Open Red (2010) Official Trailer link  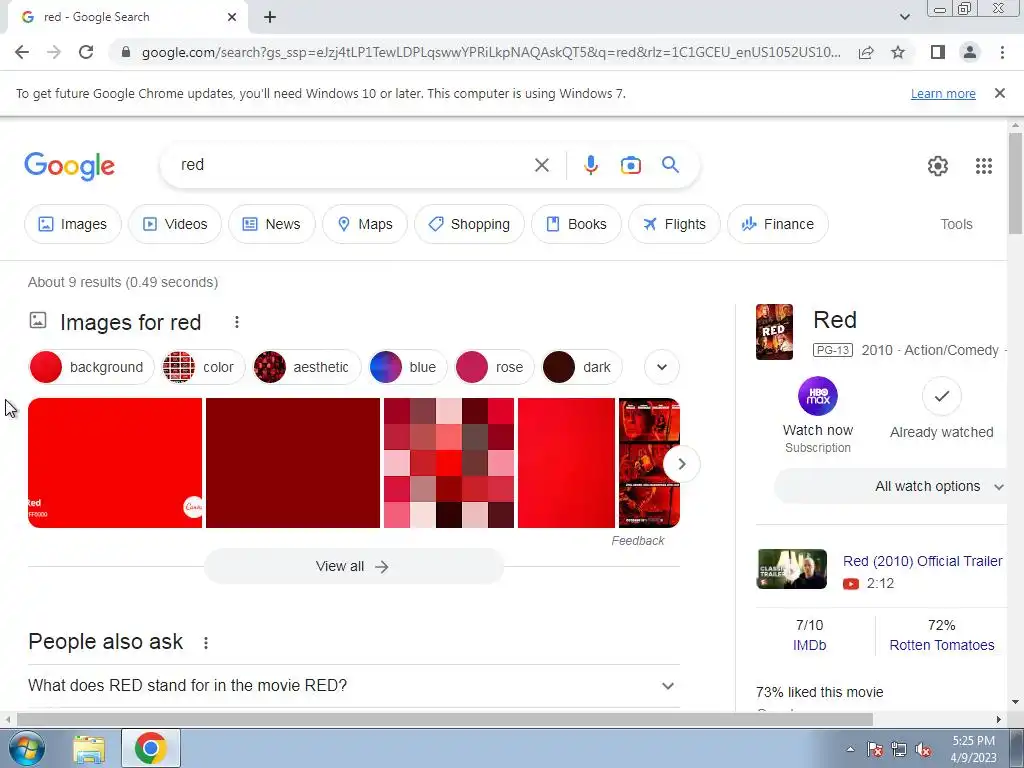[x=922, y=561]
